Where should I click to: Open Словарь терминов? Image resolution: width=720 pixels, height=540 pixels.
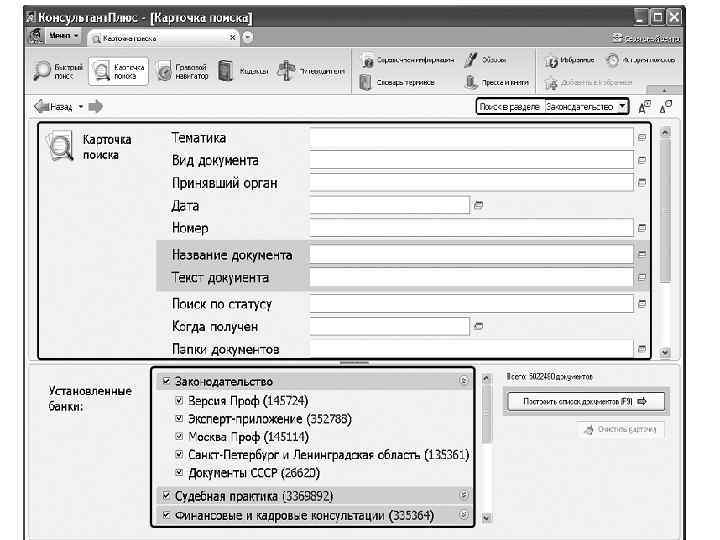tap(397, 83)
